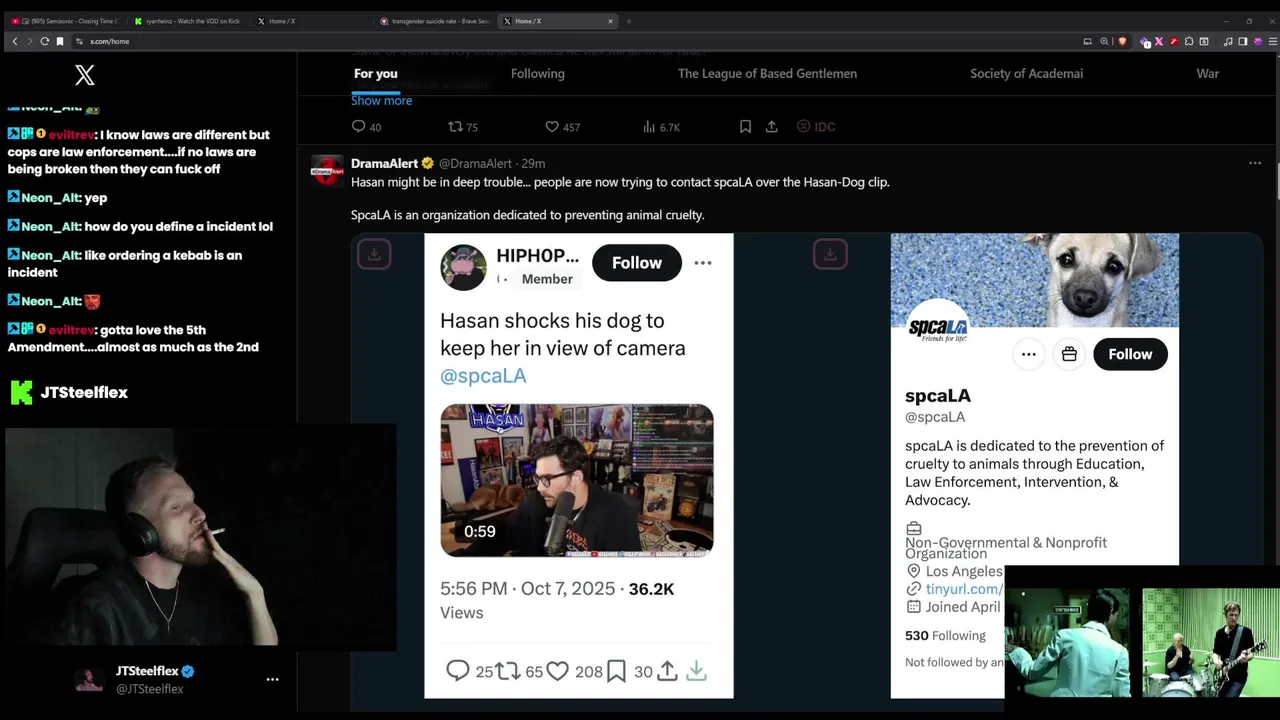Green download icon on embedded post
Viewport: 1280px width, 720px height.
point(696,671)
